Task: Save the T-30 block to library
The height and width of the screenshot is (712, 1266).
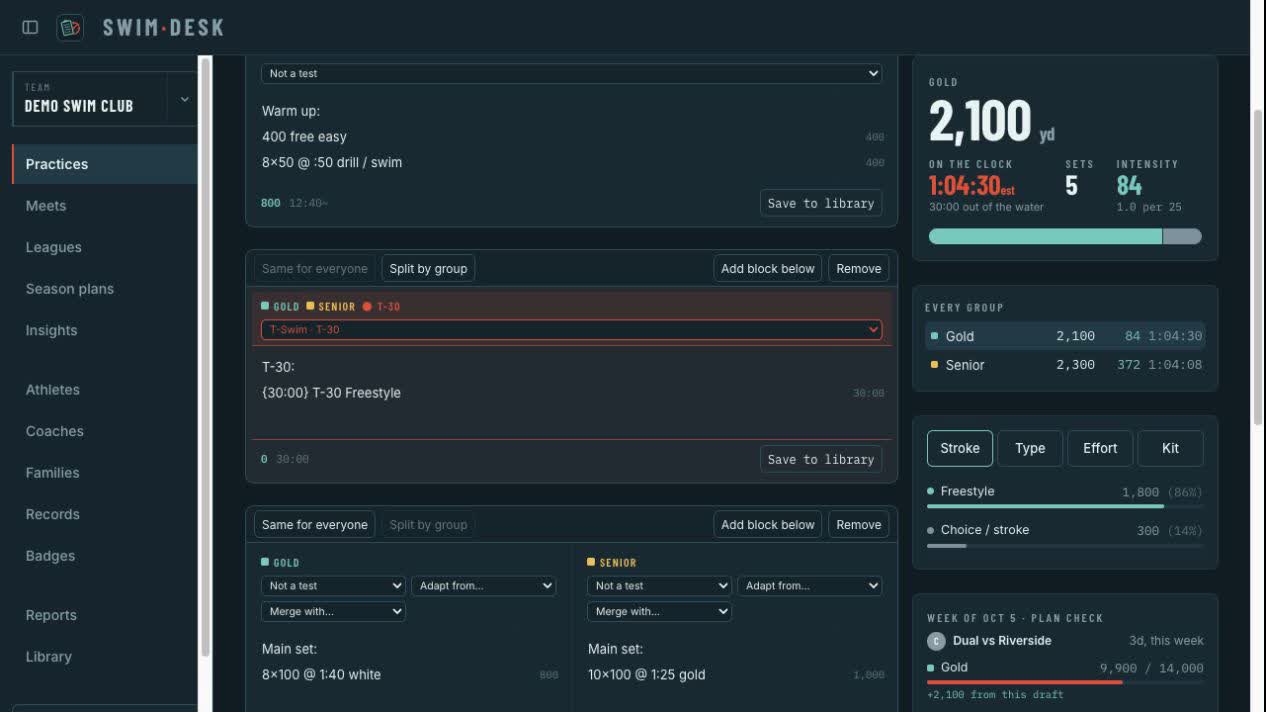Action: (x=821, y=459)
